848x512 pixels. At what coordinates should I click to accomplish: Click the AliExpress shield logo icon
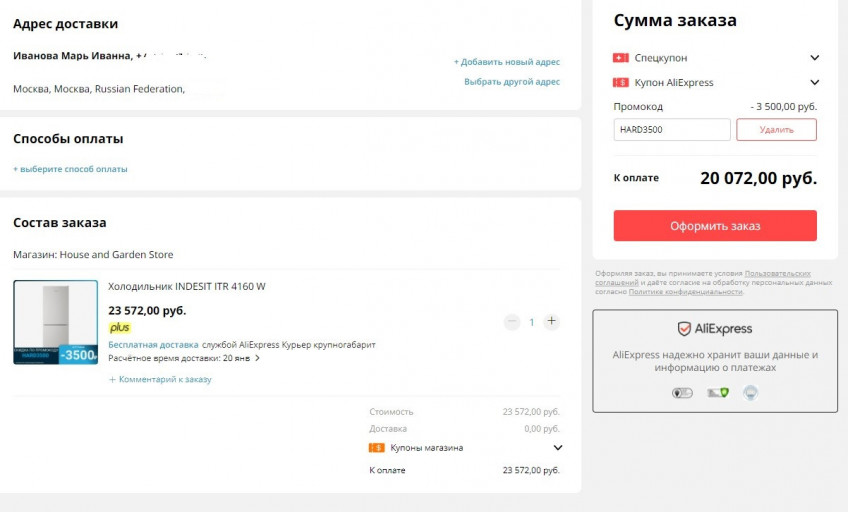[684, 329]
